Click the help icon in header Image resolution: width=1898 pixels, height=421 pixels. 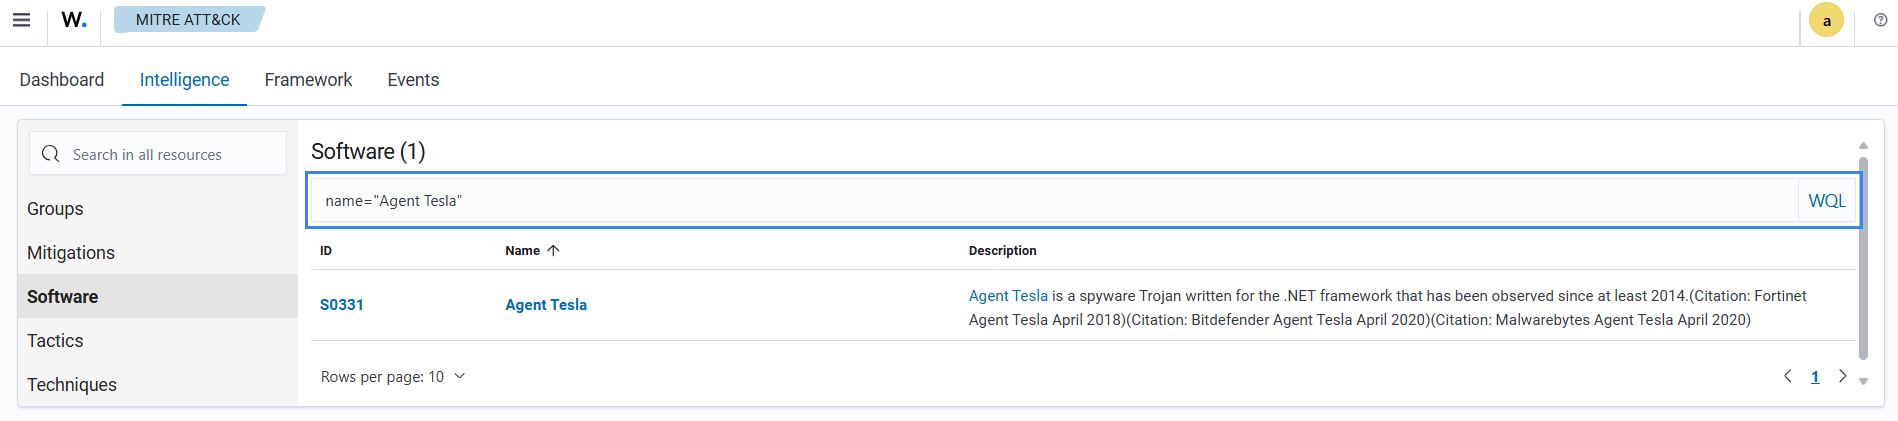[x=1880, y=20]
